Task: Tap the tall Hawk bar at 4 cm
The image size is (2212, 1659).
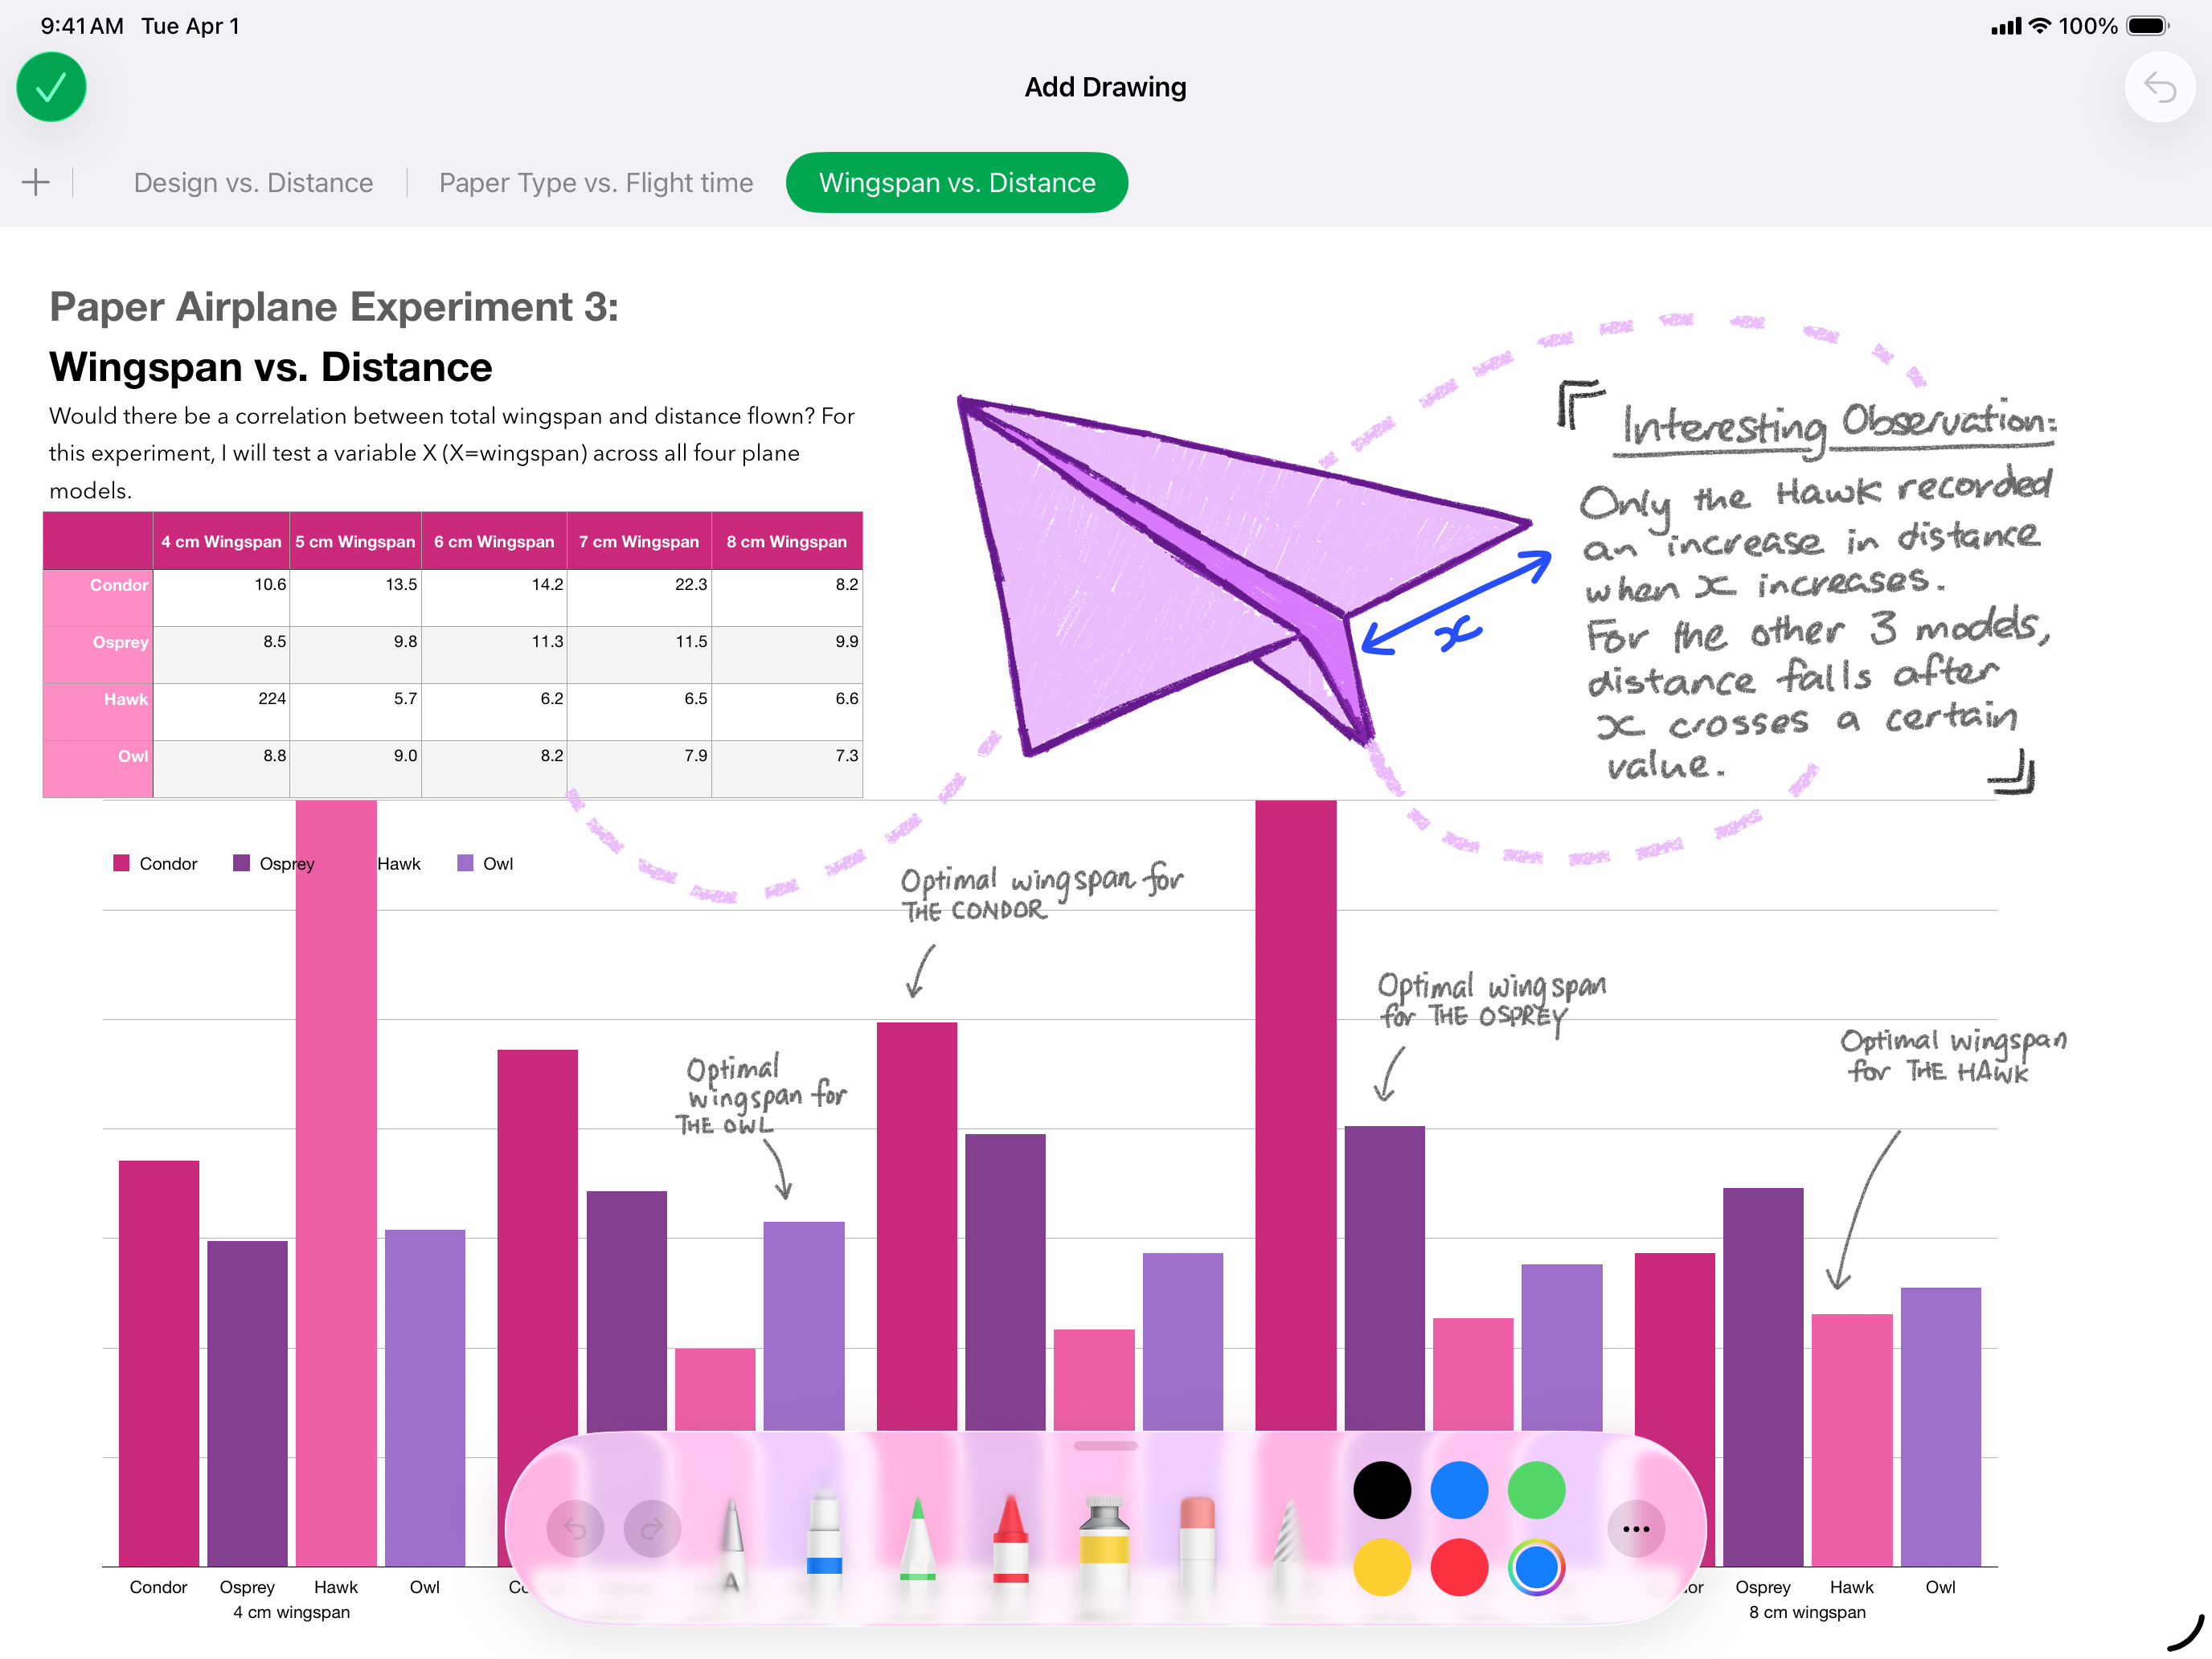Action: click(x=336, y=1183)
